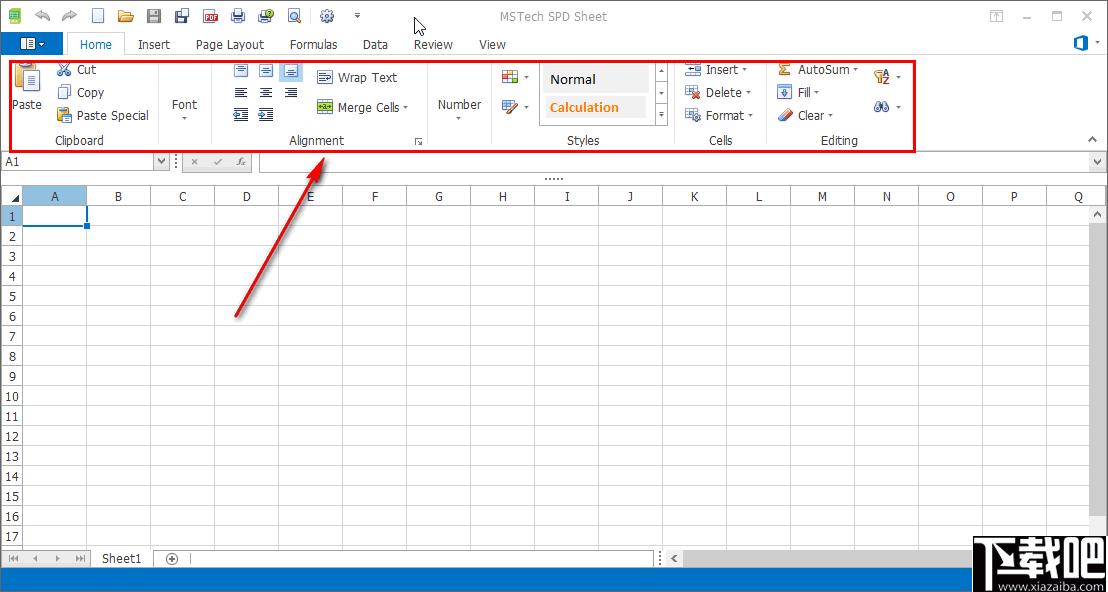Click the Increase Indent icon

point(266,114)
